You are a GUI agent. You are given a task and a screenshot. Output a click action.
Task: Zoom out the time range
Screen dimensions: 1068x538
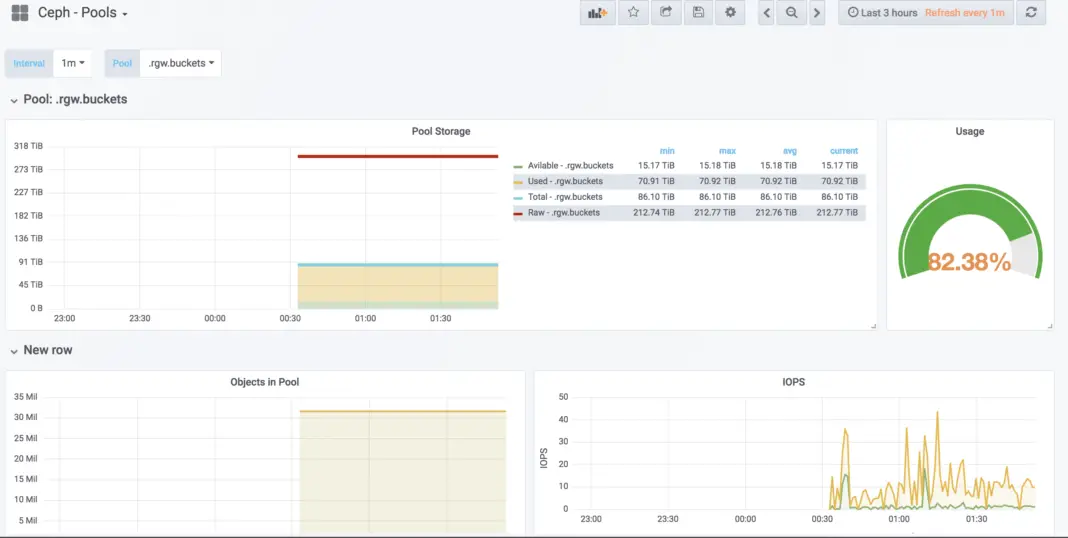point(792,13)
